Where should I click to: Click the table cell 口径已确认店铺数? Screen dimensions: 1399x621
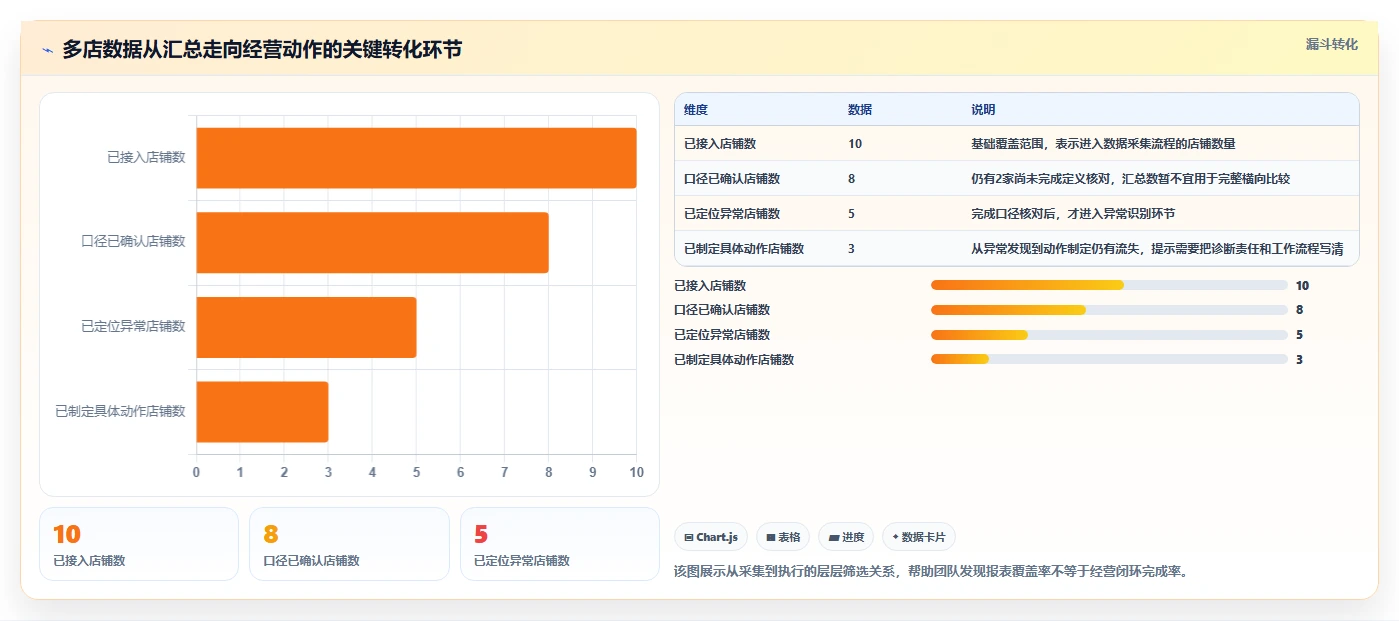(732, 179)
